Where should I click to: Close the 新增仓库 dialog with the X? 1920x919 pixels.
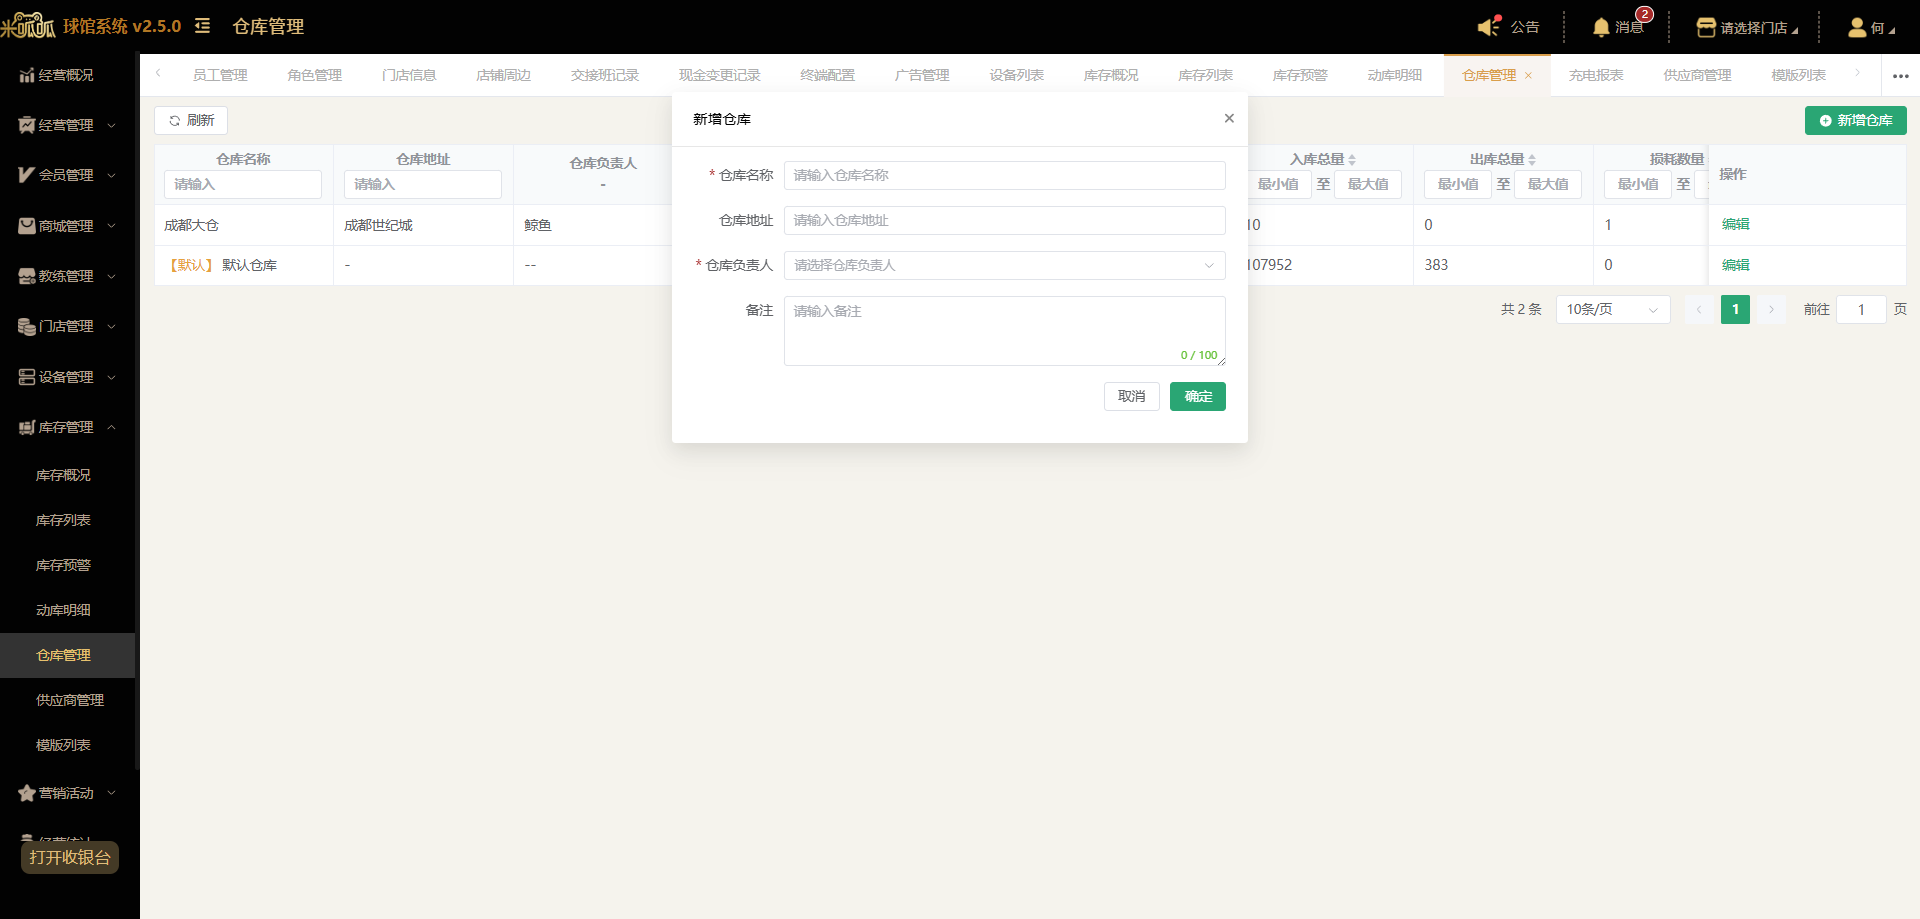[x=1229, y=118]
